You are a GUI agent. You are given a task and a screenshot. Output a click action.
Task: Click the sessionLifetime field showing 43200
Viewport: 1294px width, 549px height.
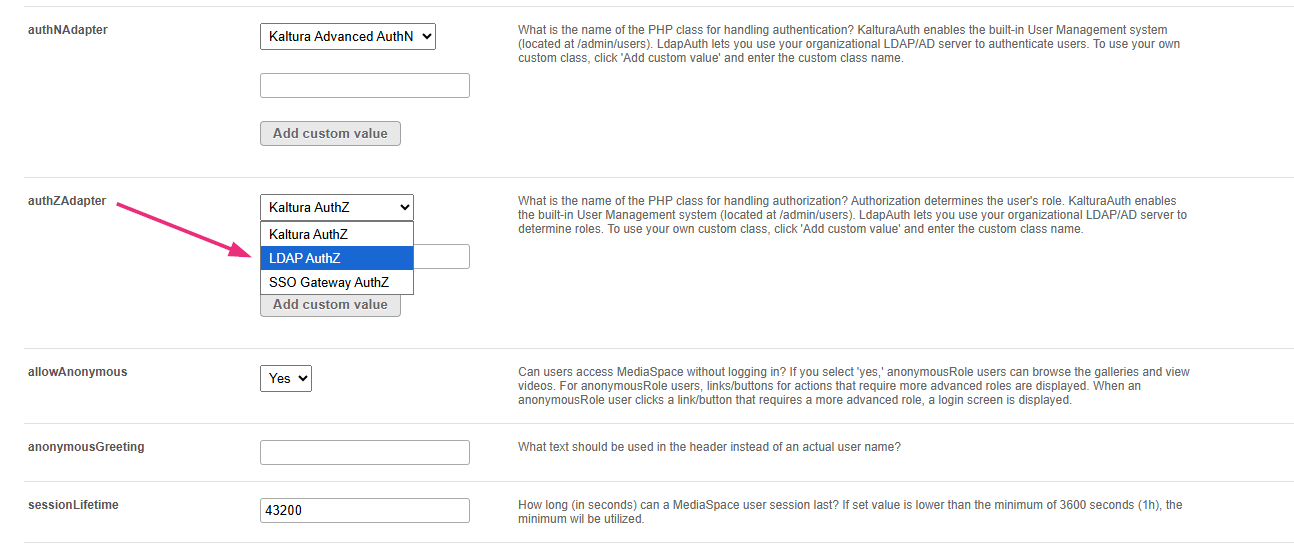pos(365,510)
